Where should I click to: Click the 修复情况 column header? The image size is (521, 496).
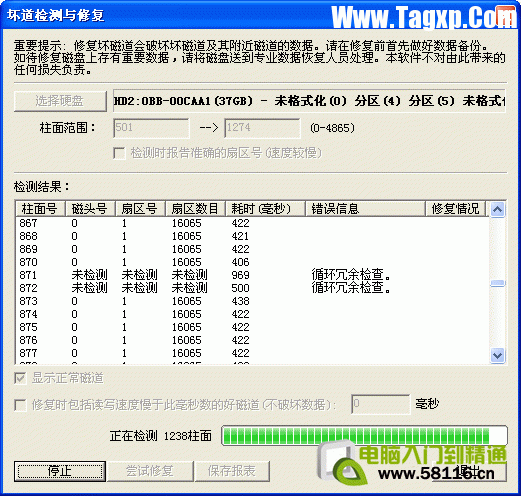click(x=455, y=209)
